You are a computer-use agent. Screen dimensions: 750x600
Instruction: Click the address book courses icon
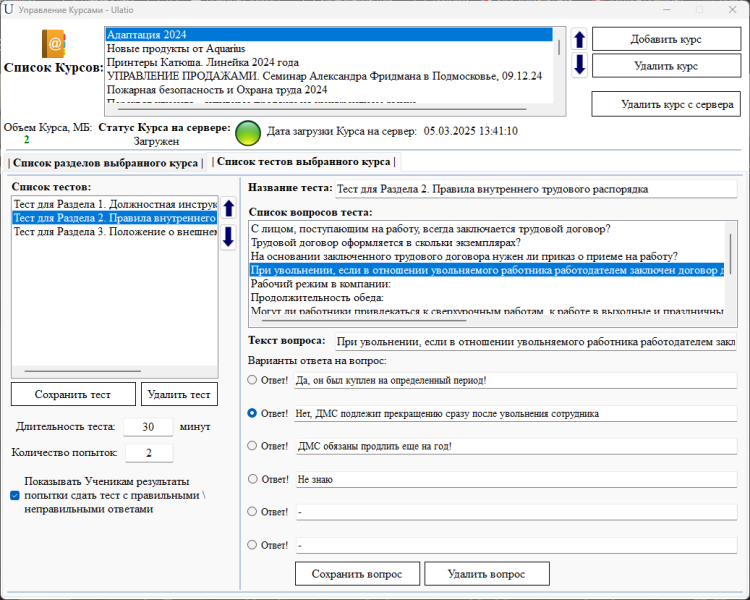pyautogui.click(x=53, y=43)
